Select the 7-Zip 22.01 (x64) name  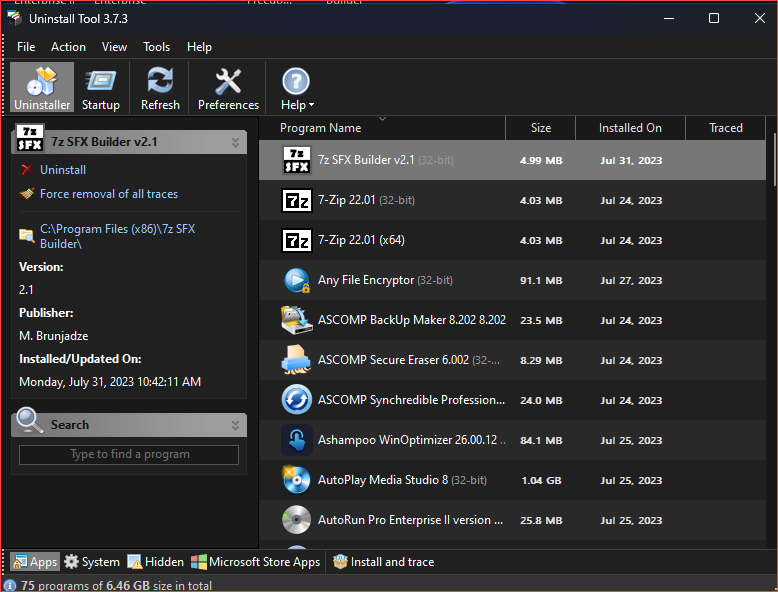tap(361, 240)
